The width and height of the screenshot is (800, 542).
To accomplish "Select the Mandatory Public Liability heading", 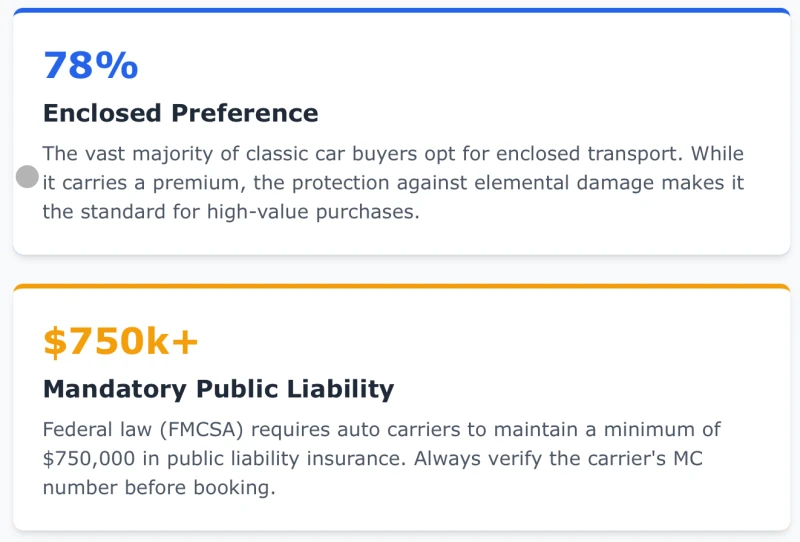I will click(218, 389).
